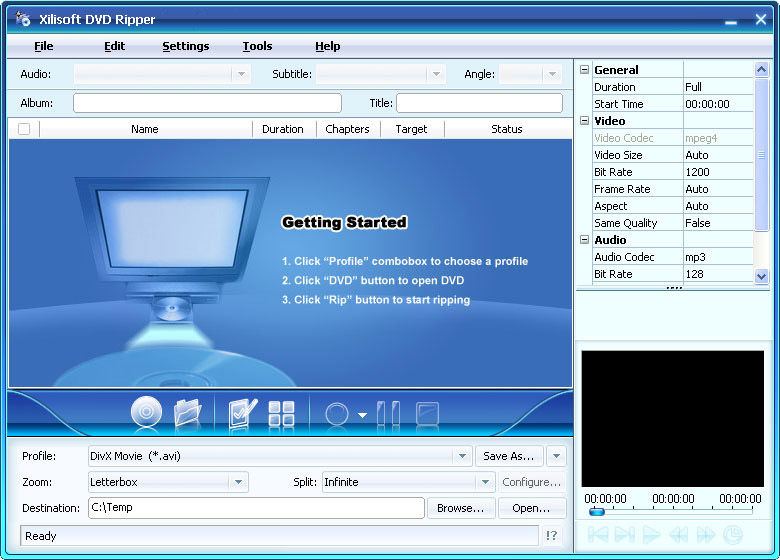Open the Tools menu
Image resolution: width=780 pixels, height=560 pixels.
point(257,46)
